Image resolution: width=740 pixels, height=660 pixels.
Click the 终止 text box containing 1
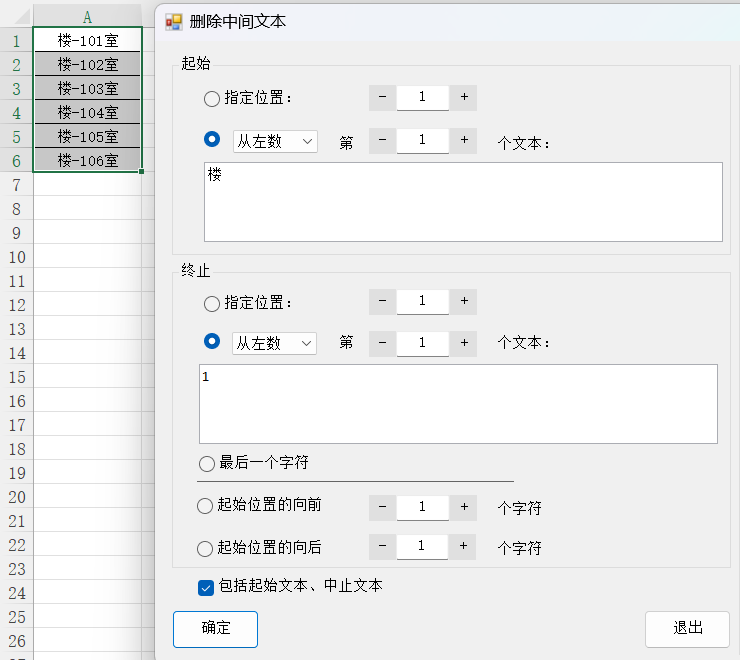(x=458, y=404)
